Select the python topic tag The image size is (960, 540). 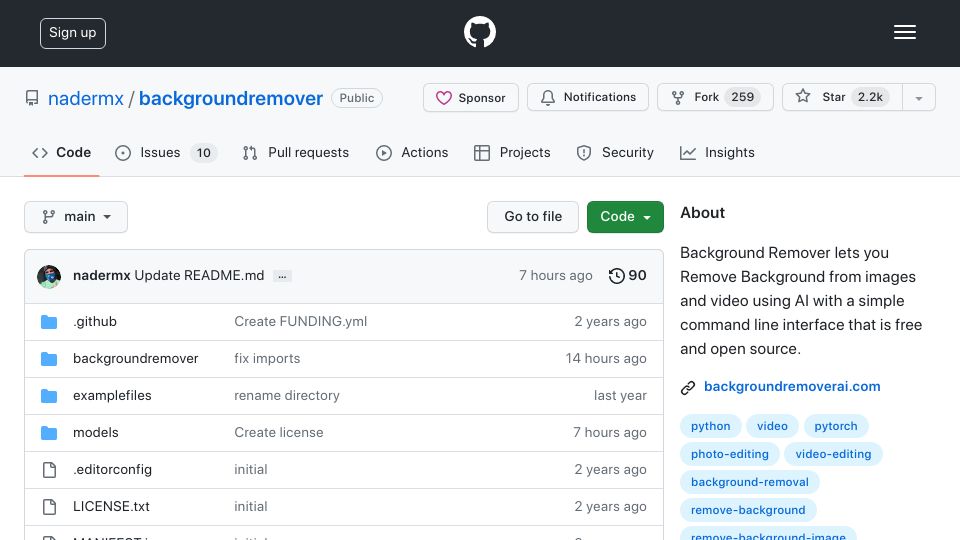[710, 426]
